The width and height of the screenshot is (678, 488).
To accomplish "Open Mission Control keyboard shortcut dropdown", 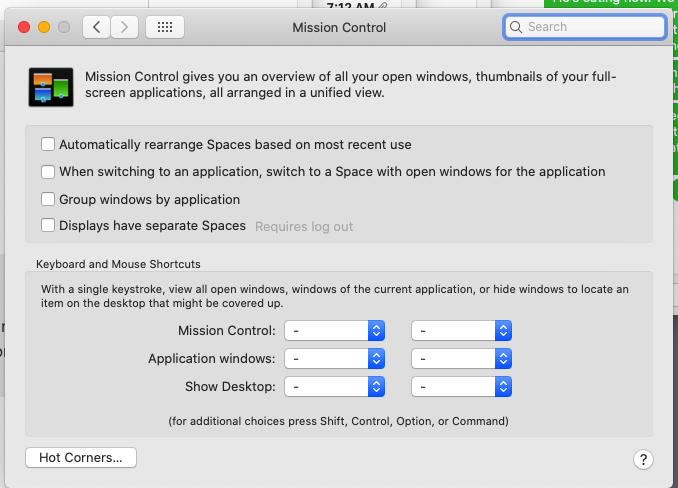I will tap(334, 331).
